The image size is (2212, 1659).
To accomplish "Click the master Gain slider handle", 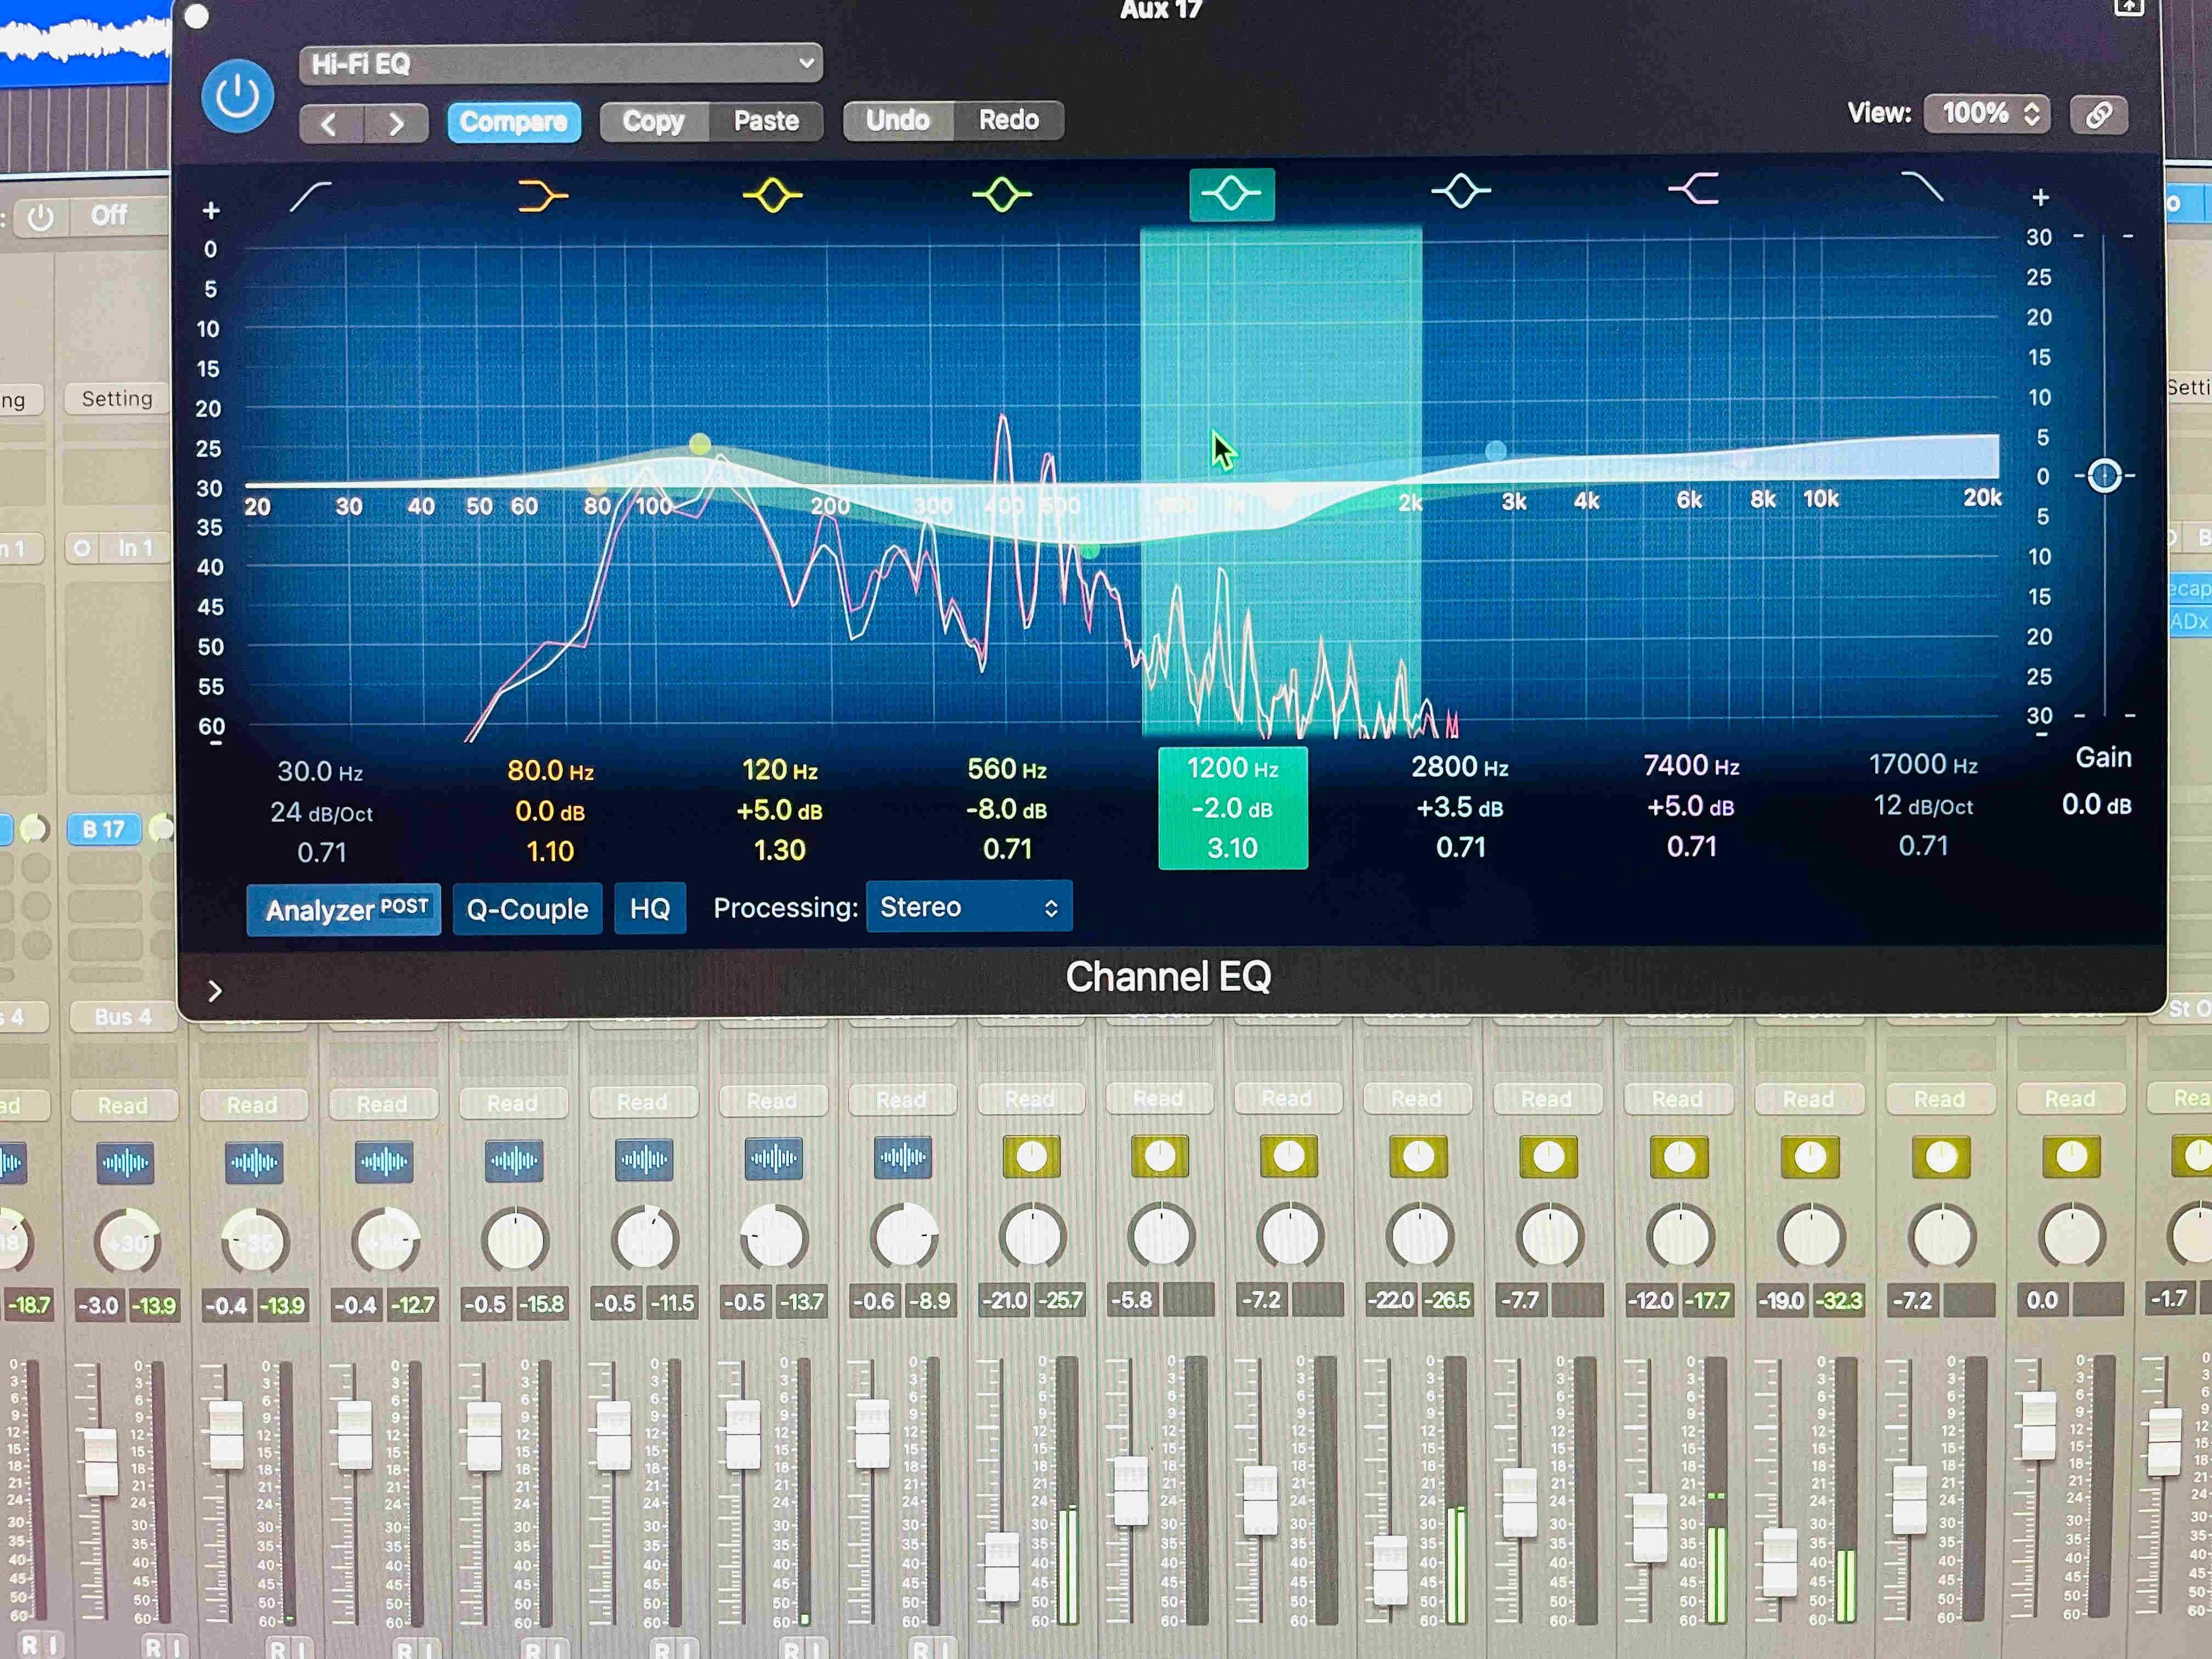I will click(2104, 476).
